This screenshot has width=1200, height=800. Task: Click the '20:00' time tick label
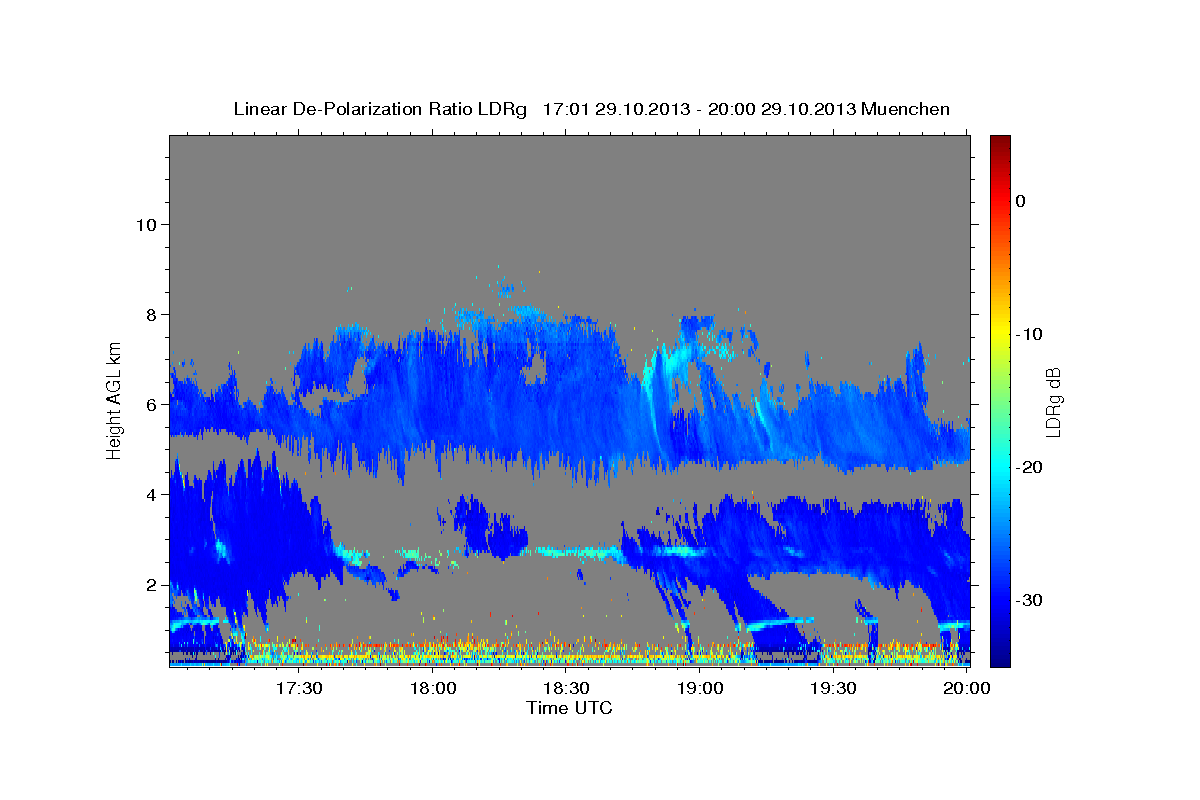point(967,688)
